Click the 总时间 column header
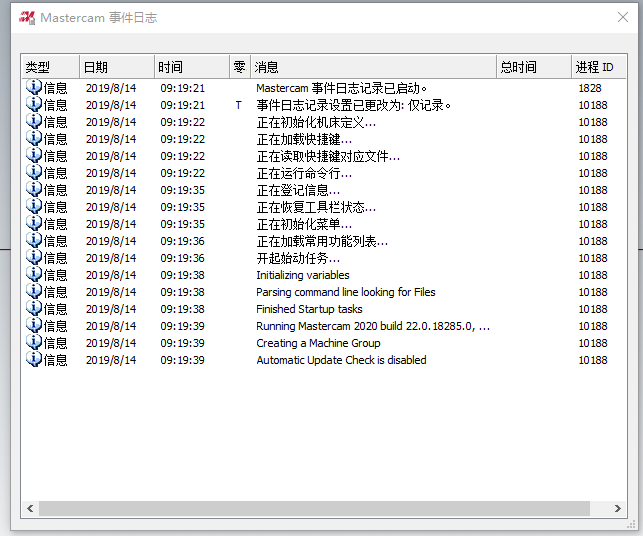 point(534,67)
